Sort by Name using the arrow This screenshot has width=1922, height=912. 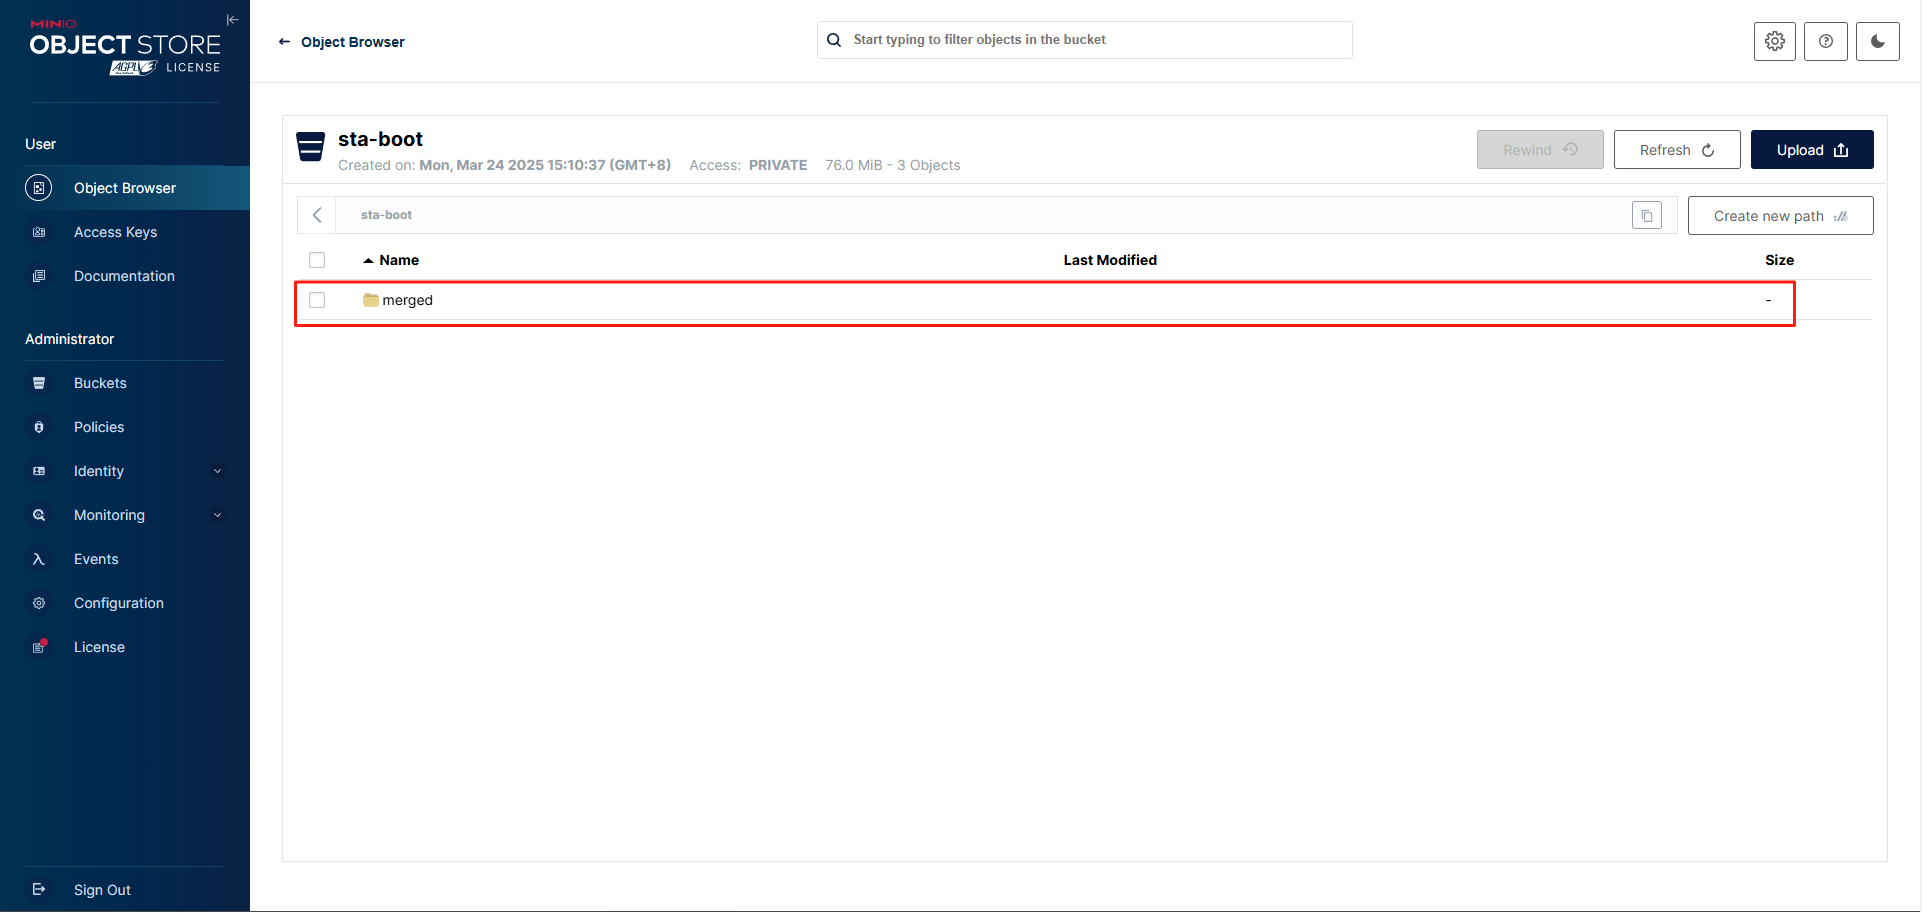pos(368,260)
